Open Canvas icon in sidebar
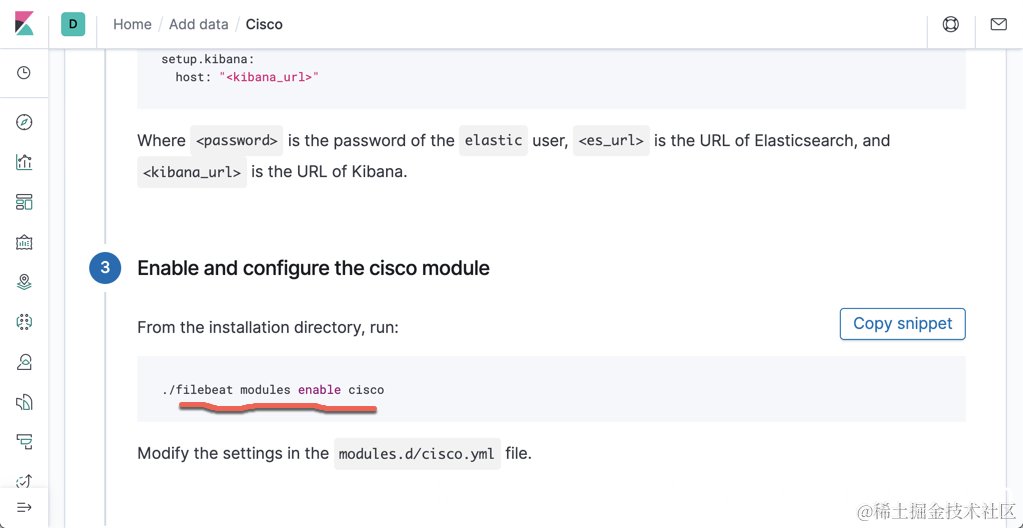The width and height of the screenshot is (1023, 528). point(24,242)
